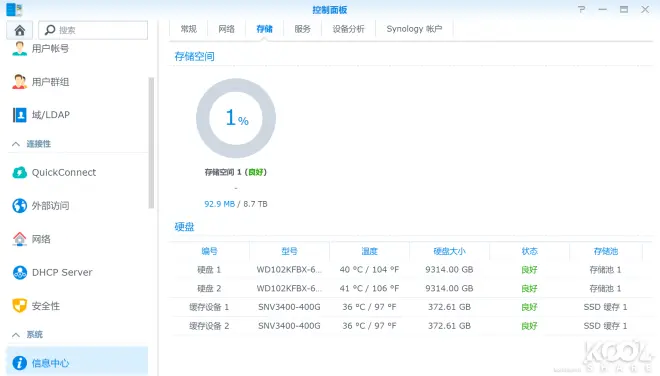Open 信息中心 info icon
660x376 pixels.
pyautogui.click(x=19, y=363)
